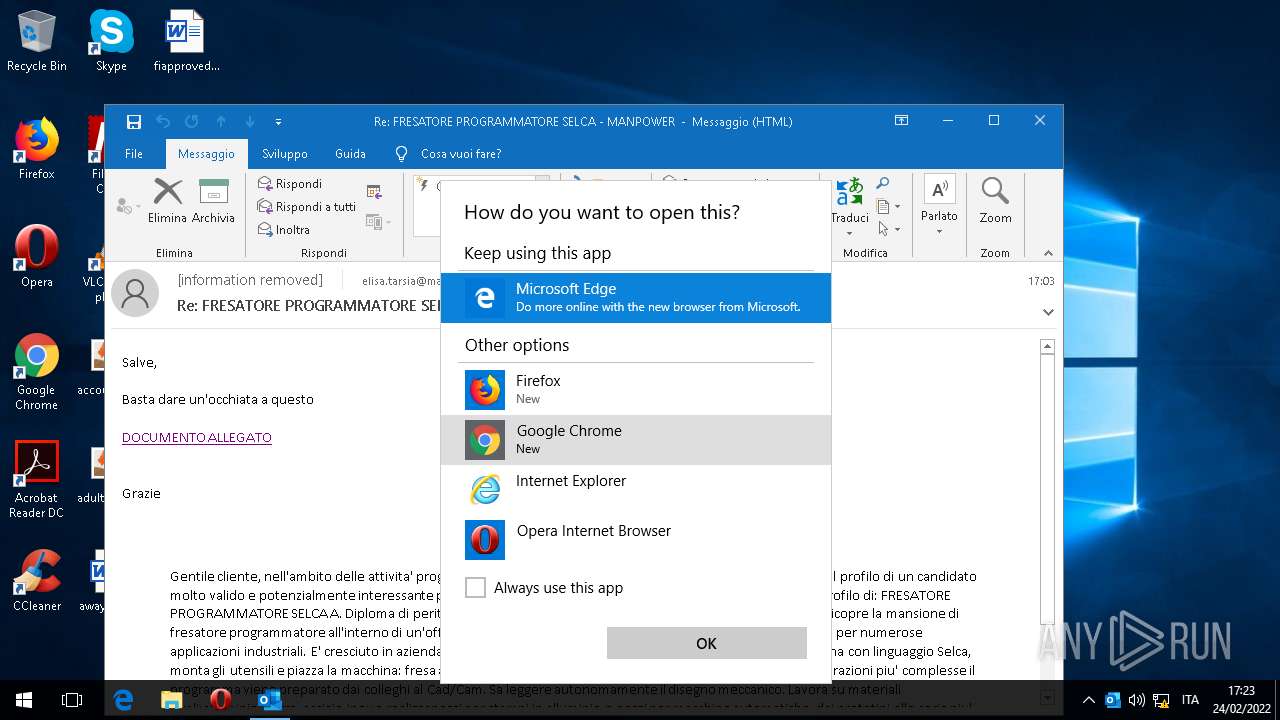This screenshot has width=1280, height=720.
Task: Click File Explorer icon in the taskbar
Action: 172,700
